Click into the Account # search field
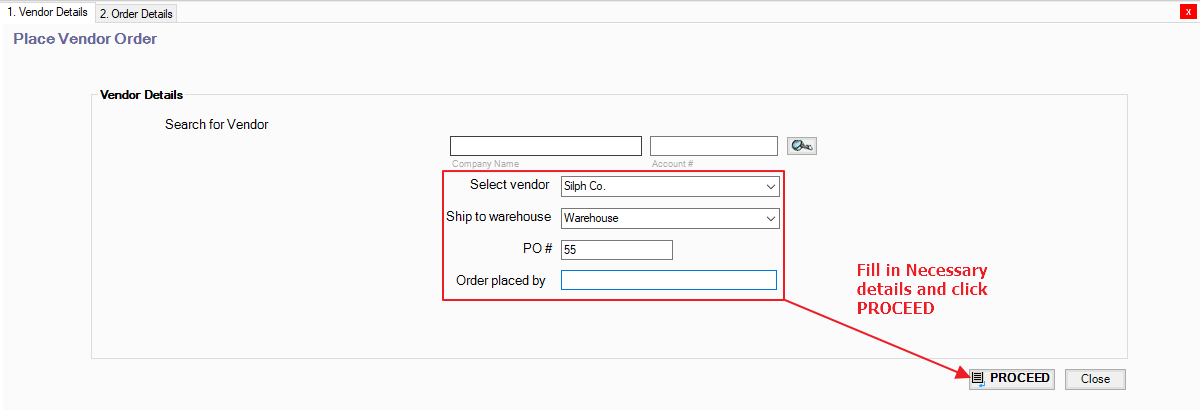The image size is (1200, 410). (713, 146)
